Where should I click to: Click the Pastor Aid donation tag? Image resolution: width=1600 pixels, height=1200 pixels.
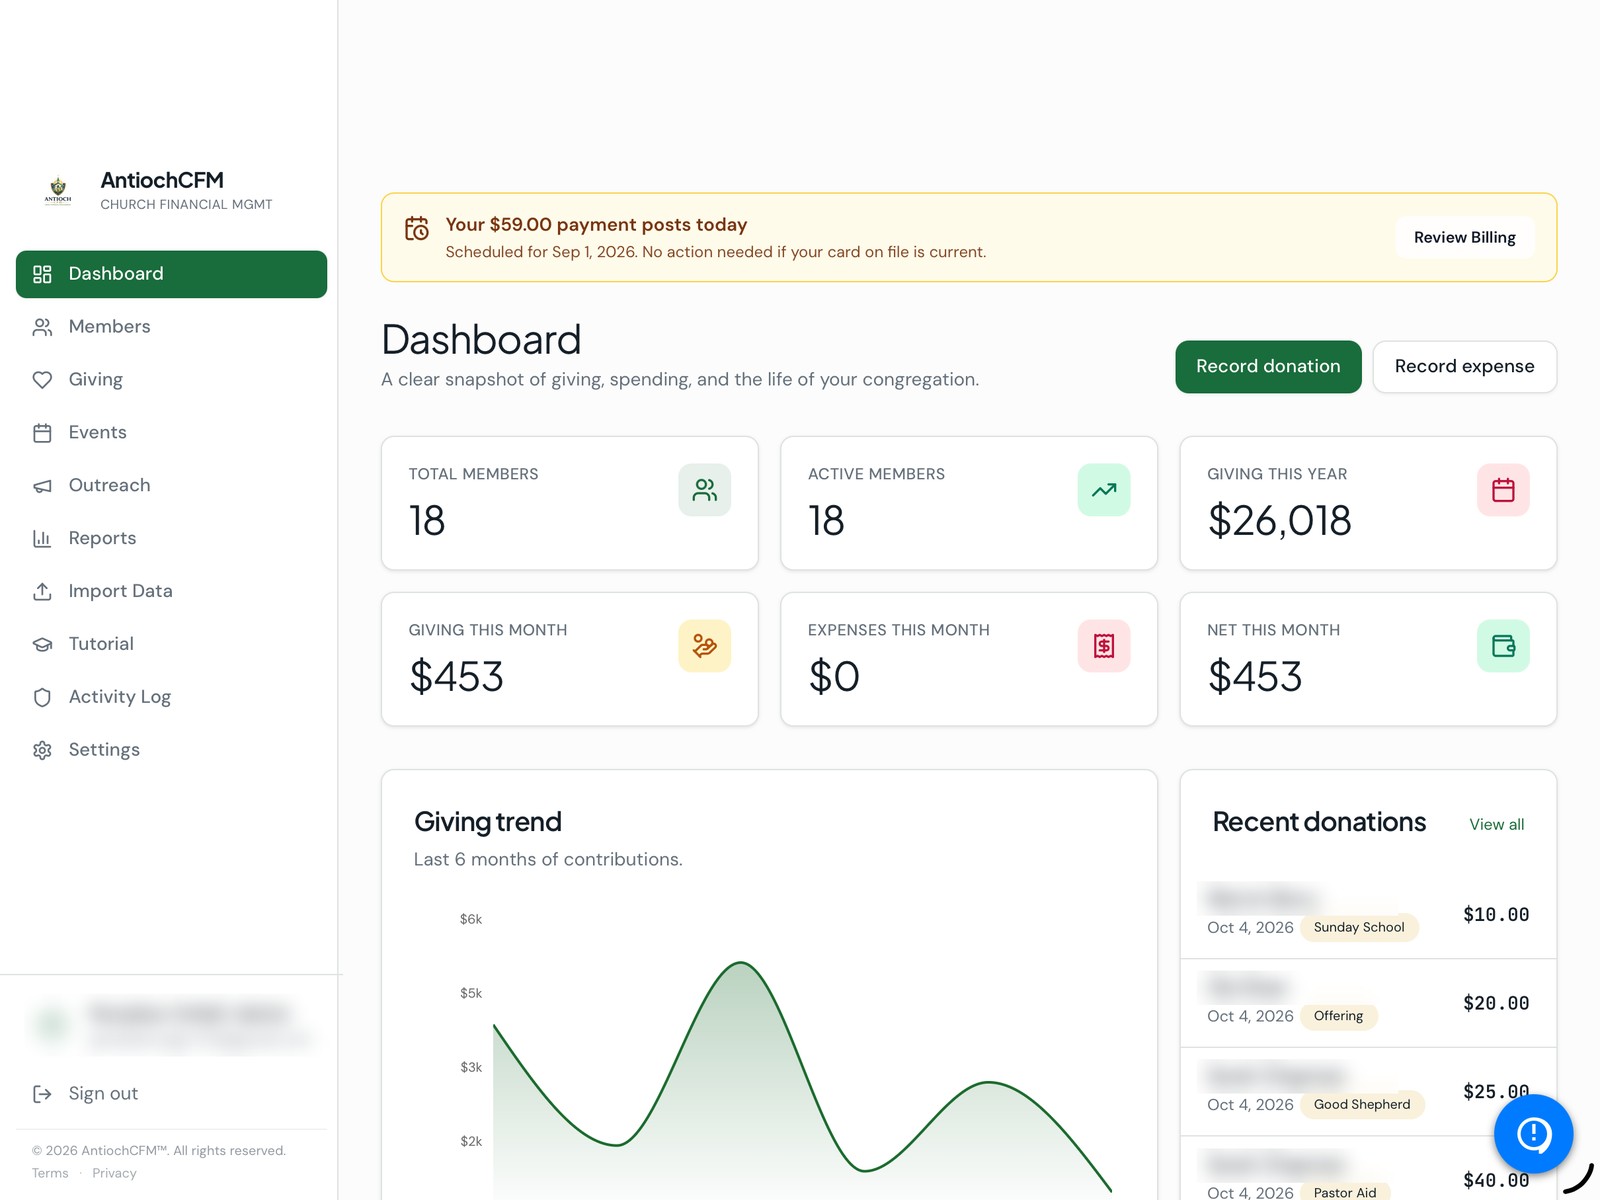point(1345,1192)
